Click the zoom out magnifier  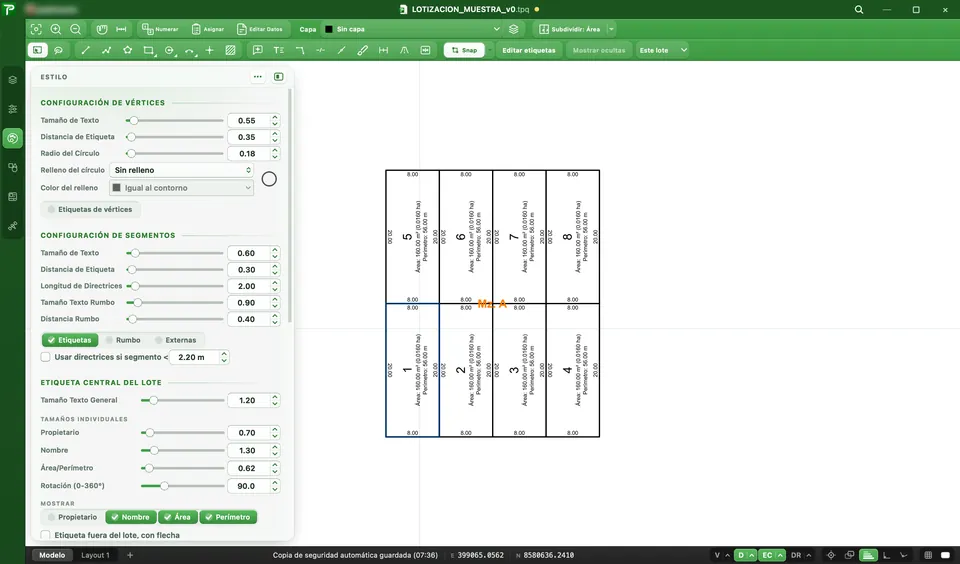[75, 29]
